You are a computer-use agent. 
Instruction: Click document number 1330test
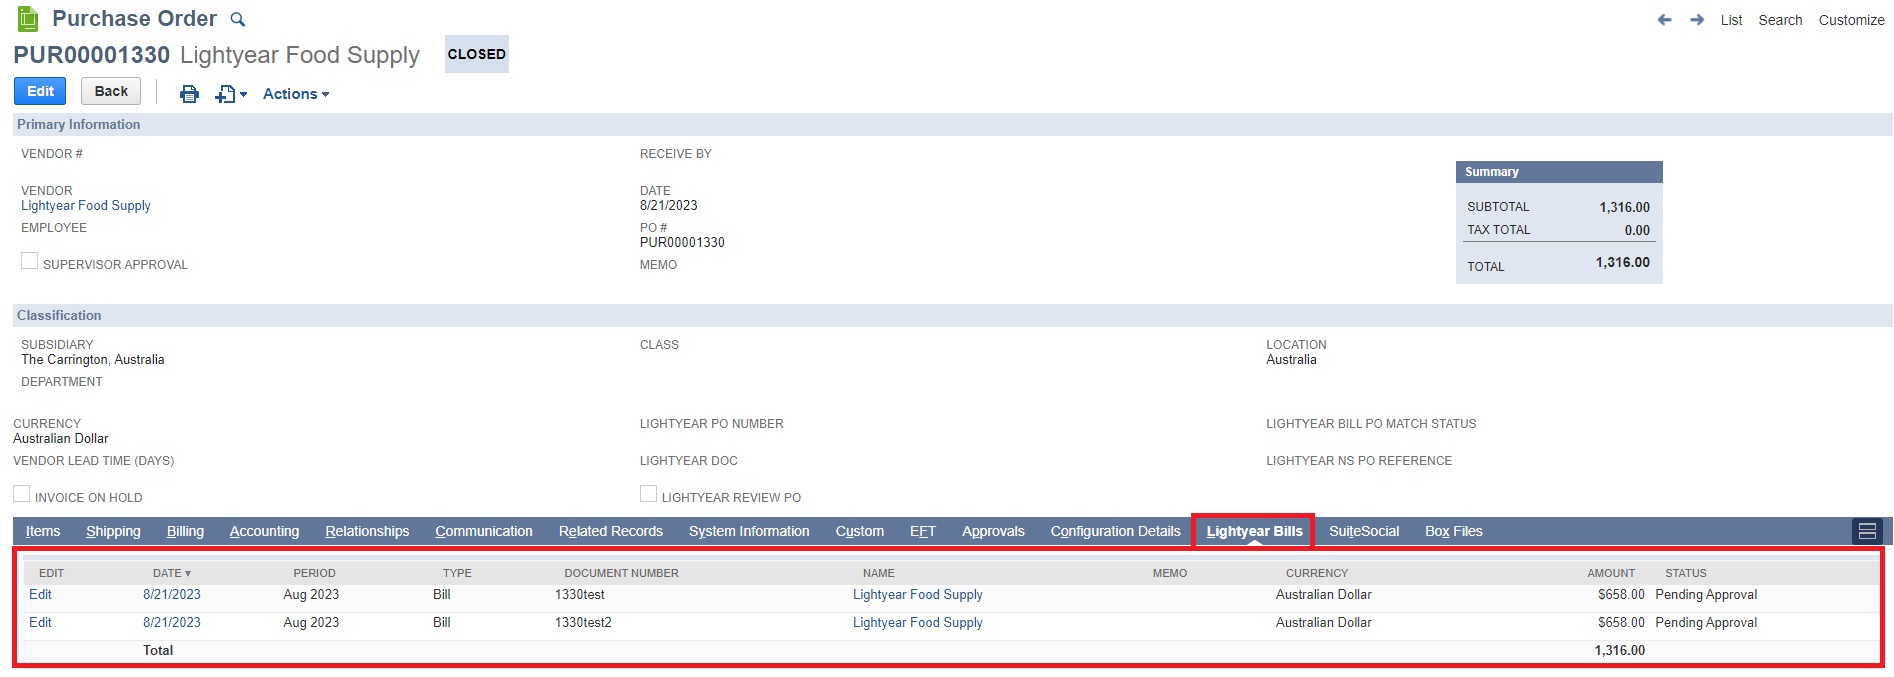pos(580,594)
